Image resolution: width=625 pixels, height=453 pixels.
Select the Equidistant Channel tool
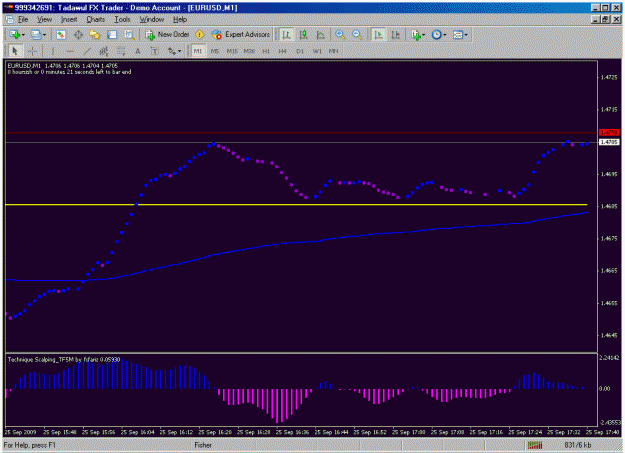pos(104,51)
